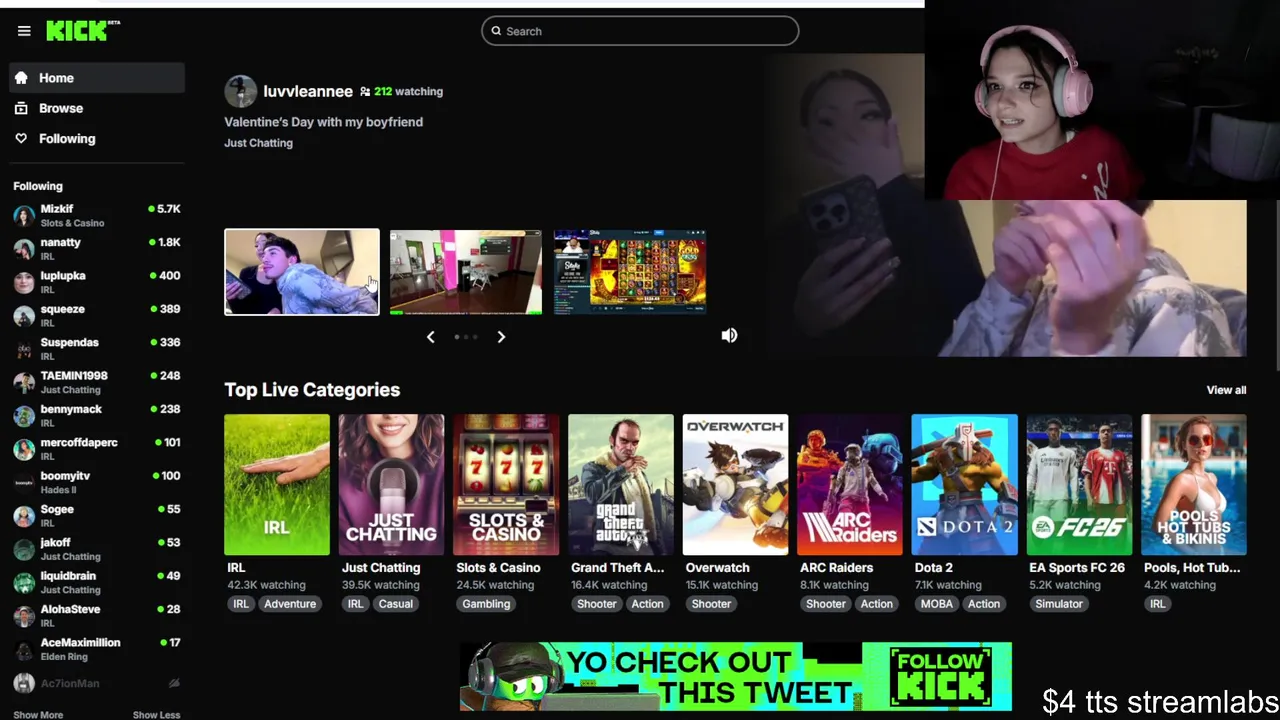Mute the featured stream volume icon
The width and height of the screenshot is (1280, 720).
click(729, 336)
